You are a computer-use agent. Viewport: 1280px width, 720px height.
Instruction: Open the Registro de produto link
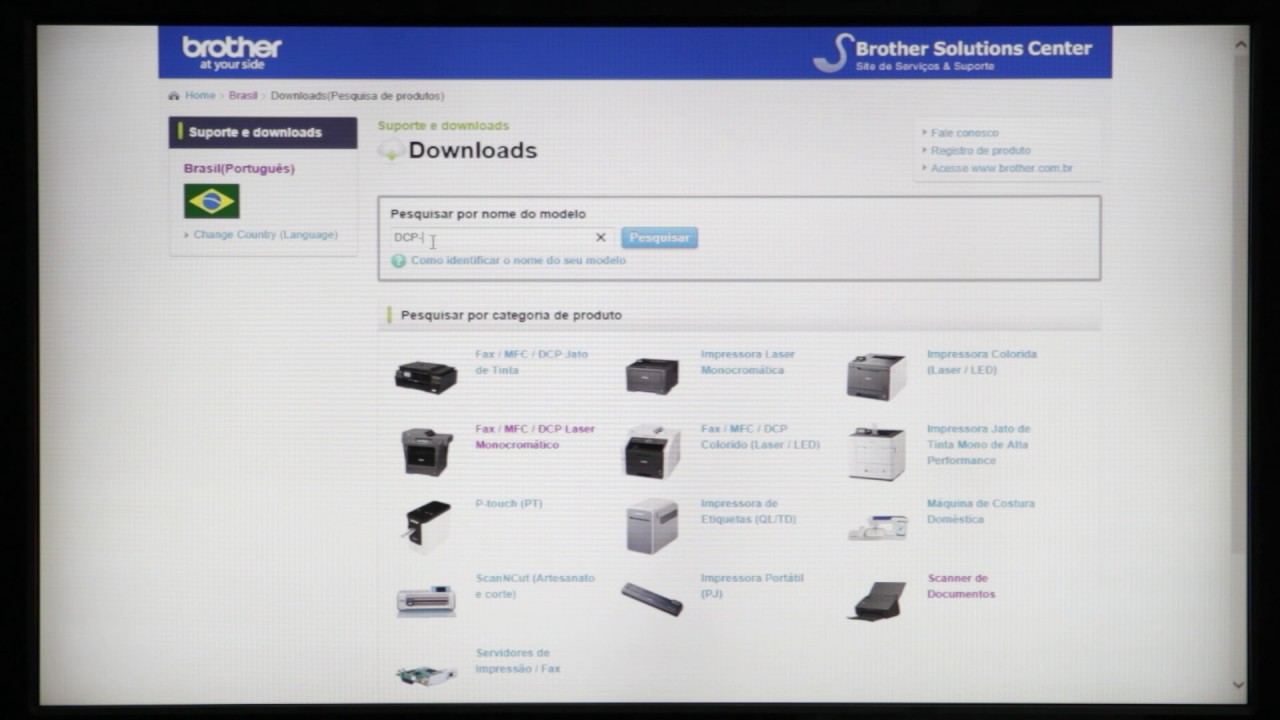(x=981, y=151)
